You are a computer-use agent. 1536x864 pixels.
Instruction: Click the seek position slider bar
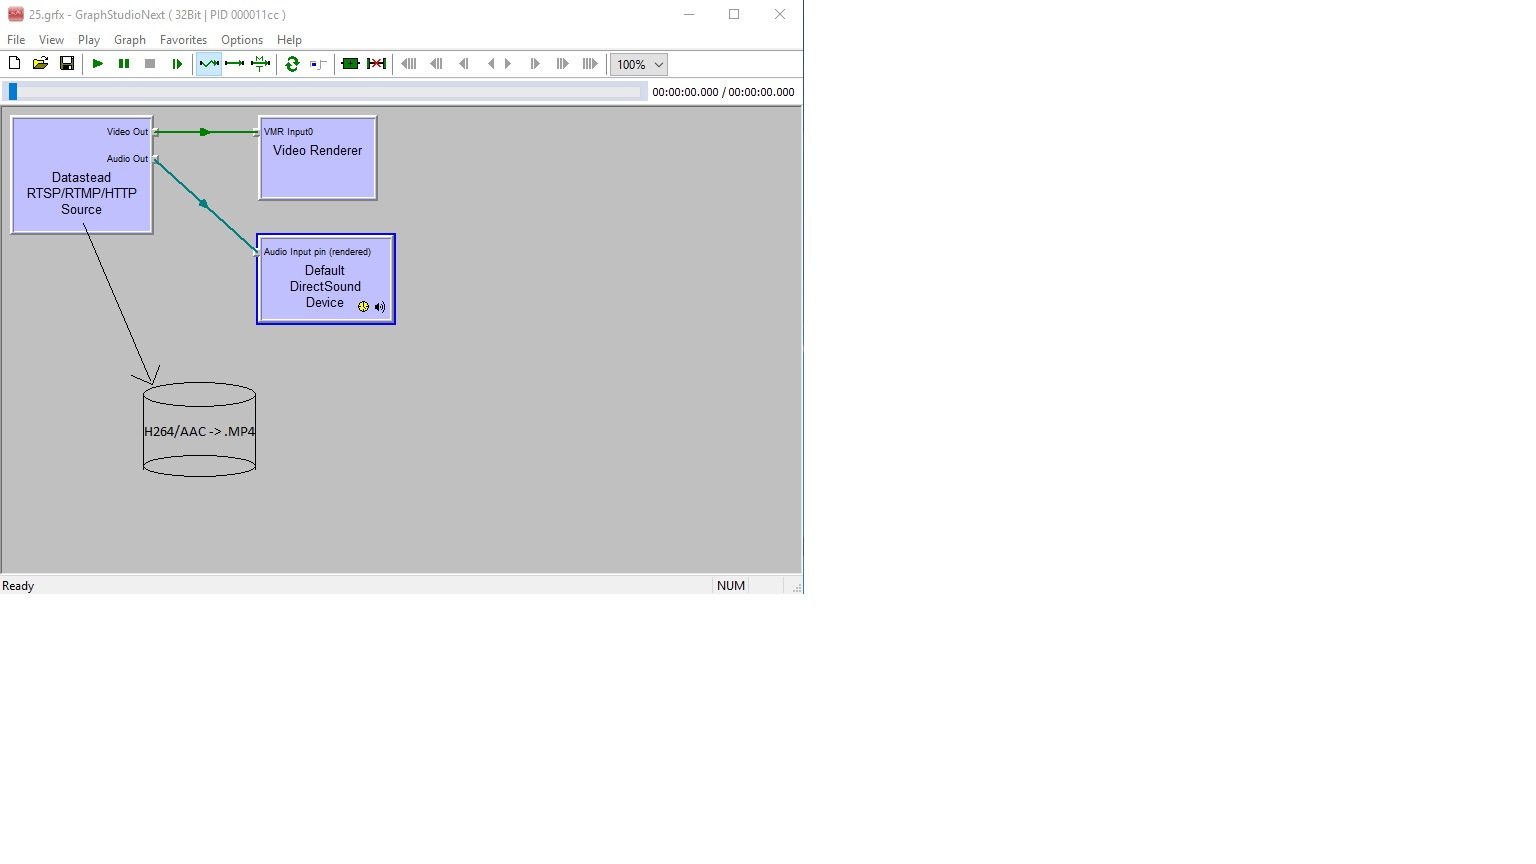coord(325,90)
